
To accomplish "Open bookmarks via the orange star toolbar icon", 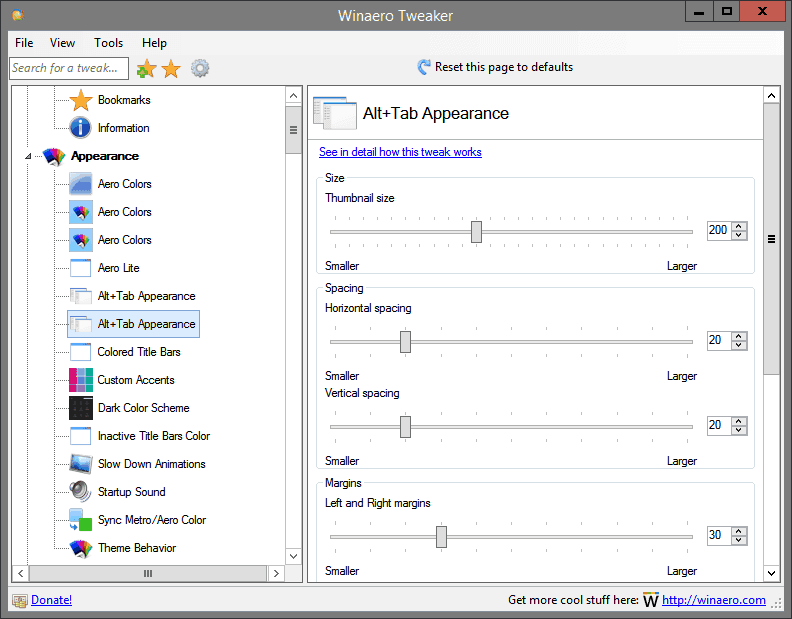I will coord(171,68).
